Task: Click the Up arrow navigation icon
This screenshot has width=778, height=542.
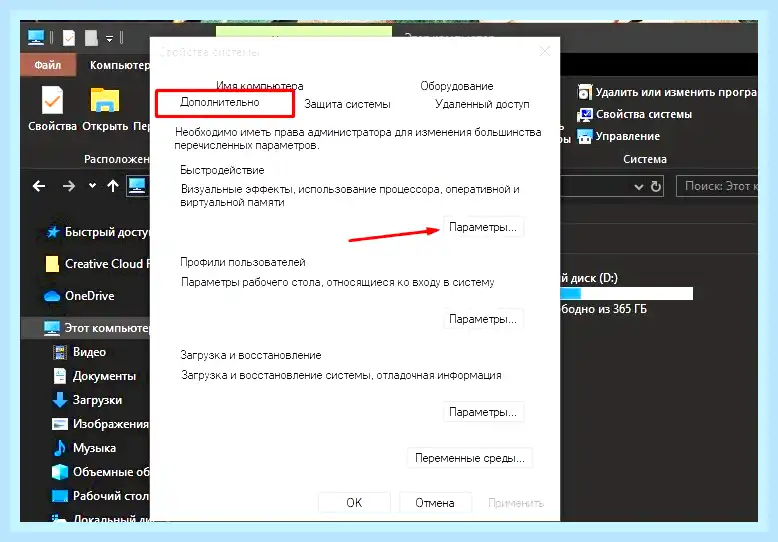Action: tap(113, 186)
